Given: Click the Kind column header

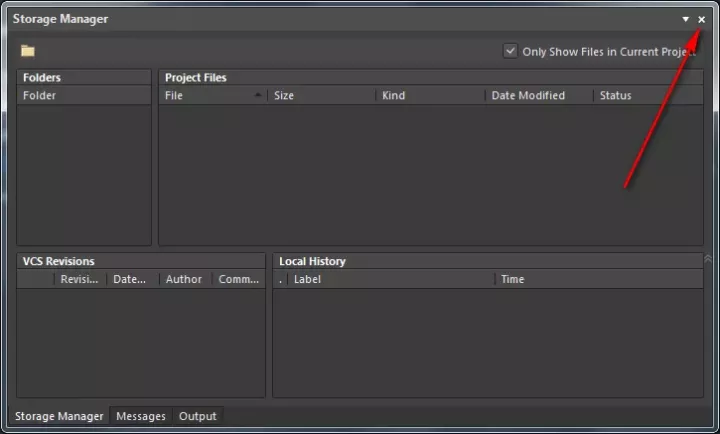Looking at the screenshot, I should point(430,96).
